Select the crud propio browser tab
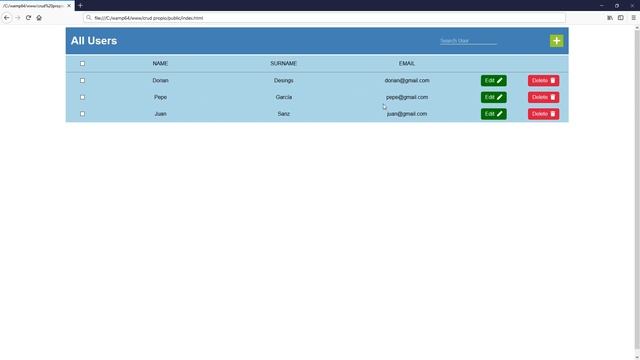Viewport: 640px width, 360px height. tap(37, 6)
